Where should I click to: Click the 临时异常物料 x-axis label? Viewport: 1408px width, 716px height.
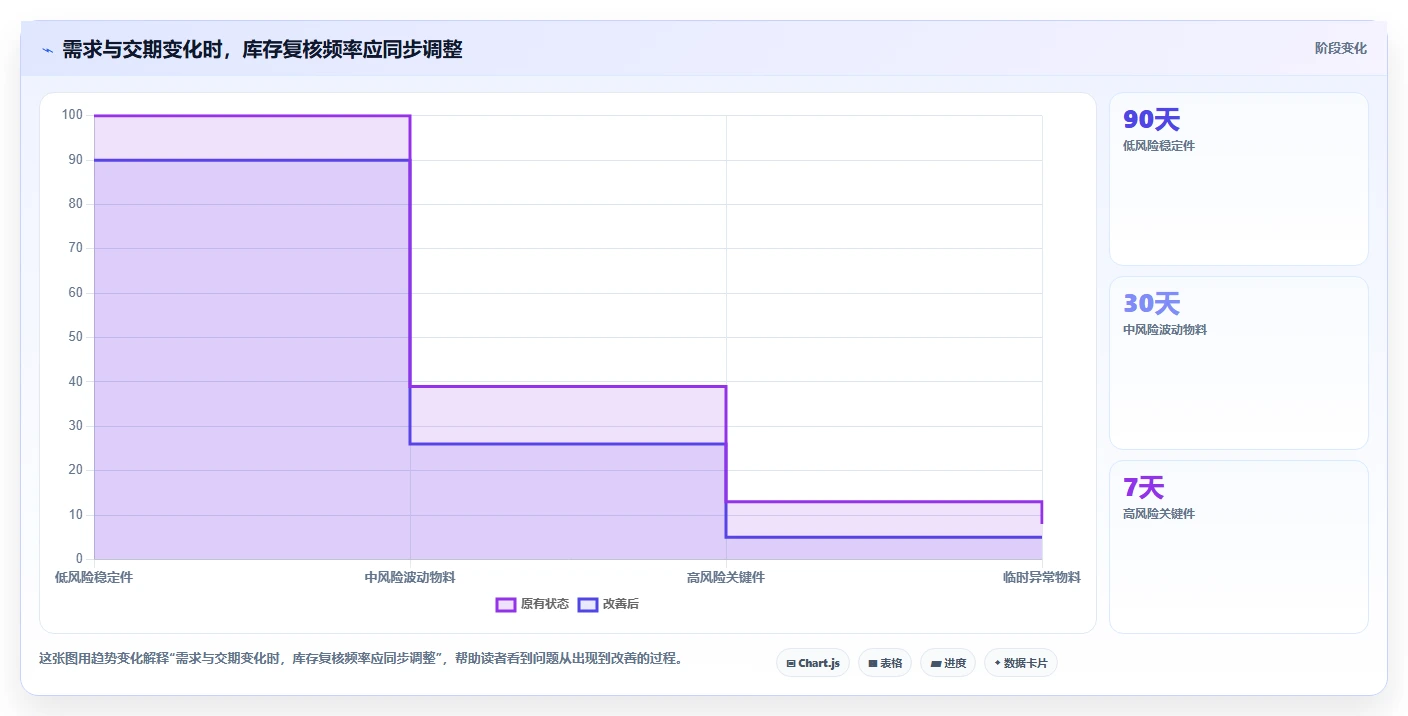click(1042, 577)
